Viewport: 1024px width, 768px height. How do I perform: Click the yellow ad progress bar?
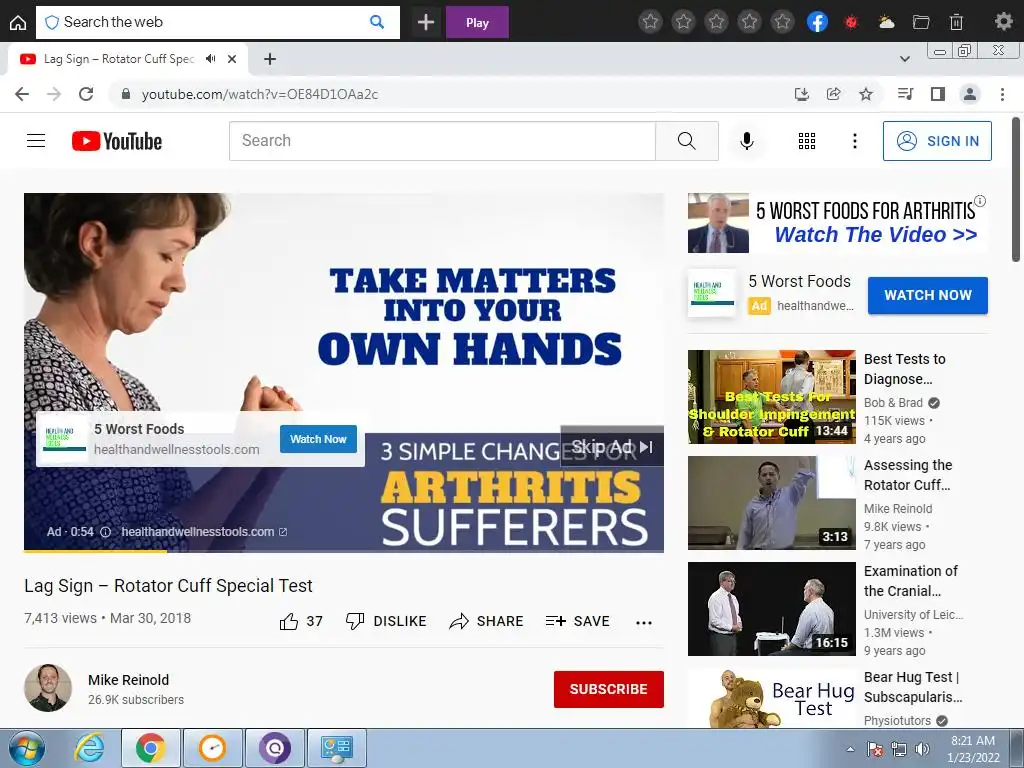click(95, 551)
